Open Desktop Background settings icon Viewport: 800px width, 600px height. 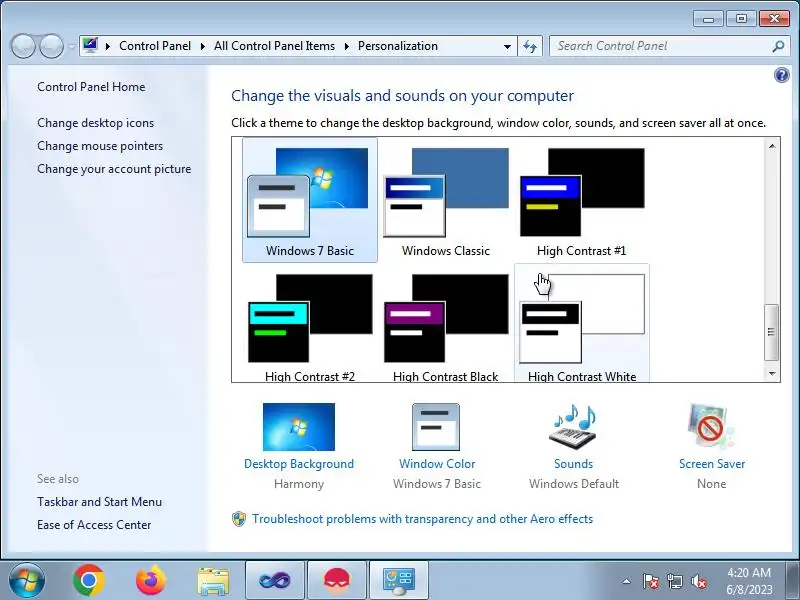click(x=299, y=427)
